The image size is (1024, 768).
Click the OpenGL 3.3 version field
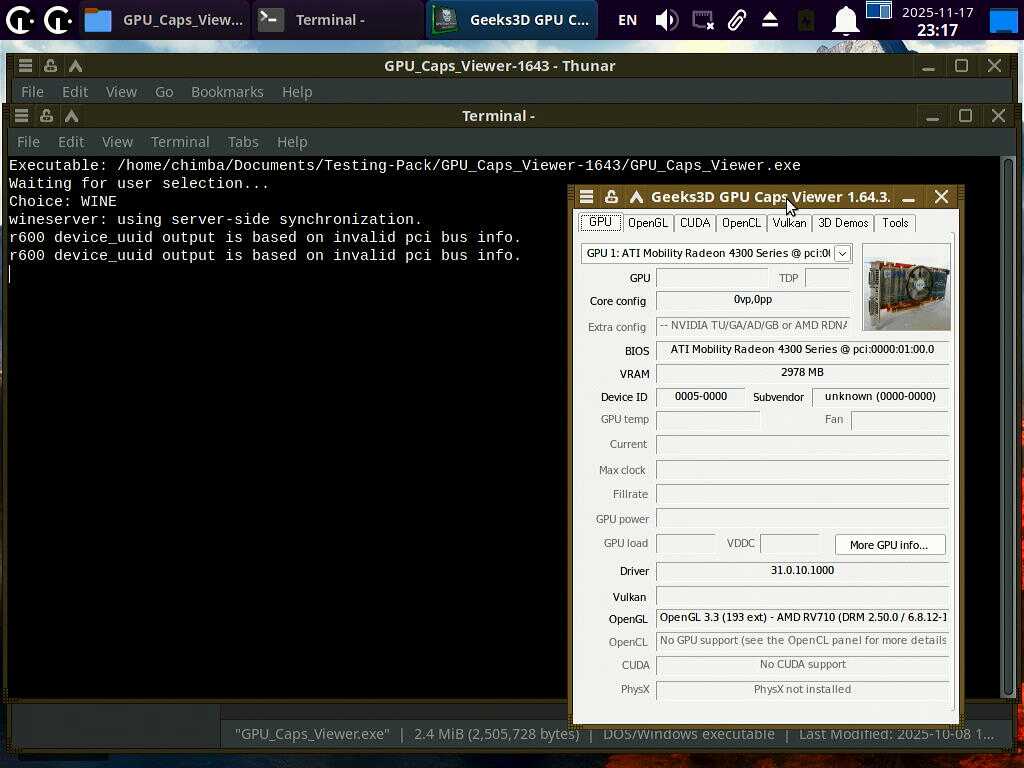coord(803,618)
